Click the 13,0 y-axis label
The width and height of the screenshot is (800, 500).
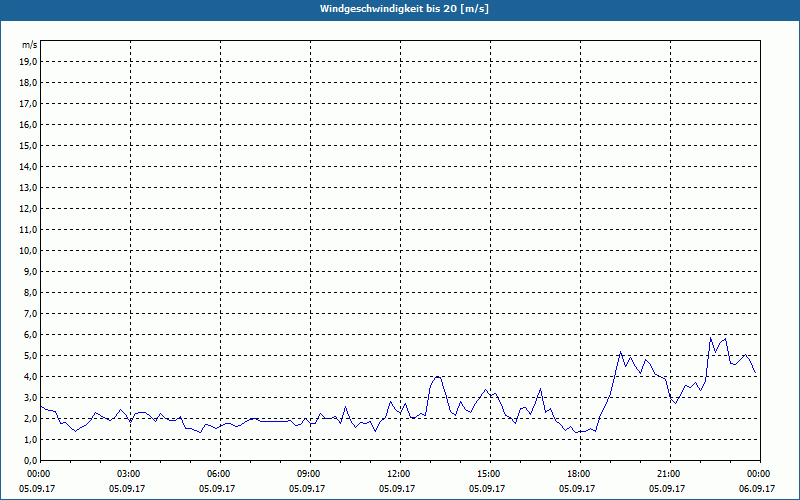point(28,188)
